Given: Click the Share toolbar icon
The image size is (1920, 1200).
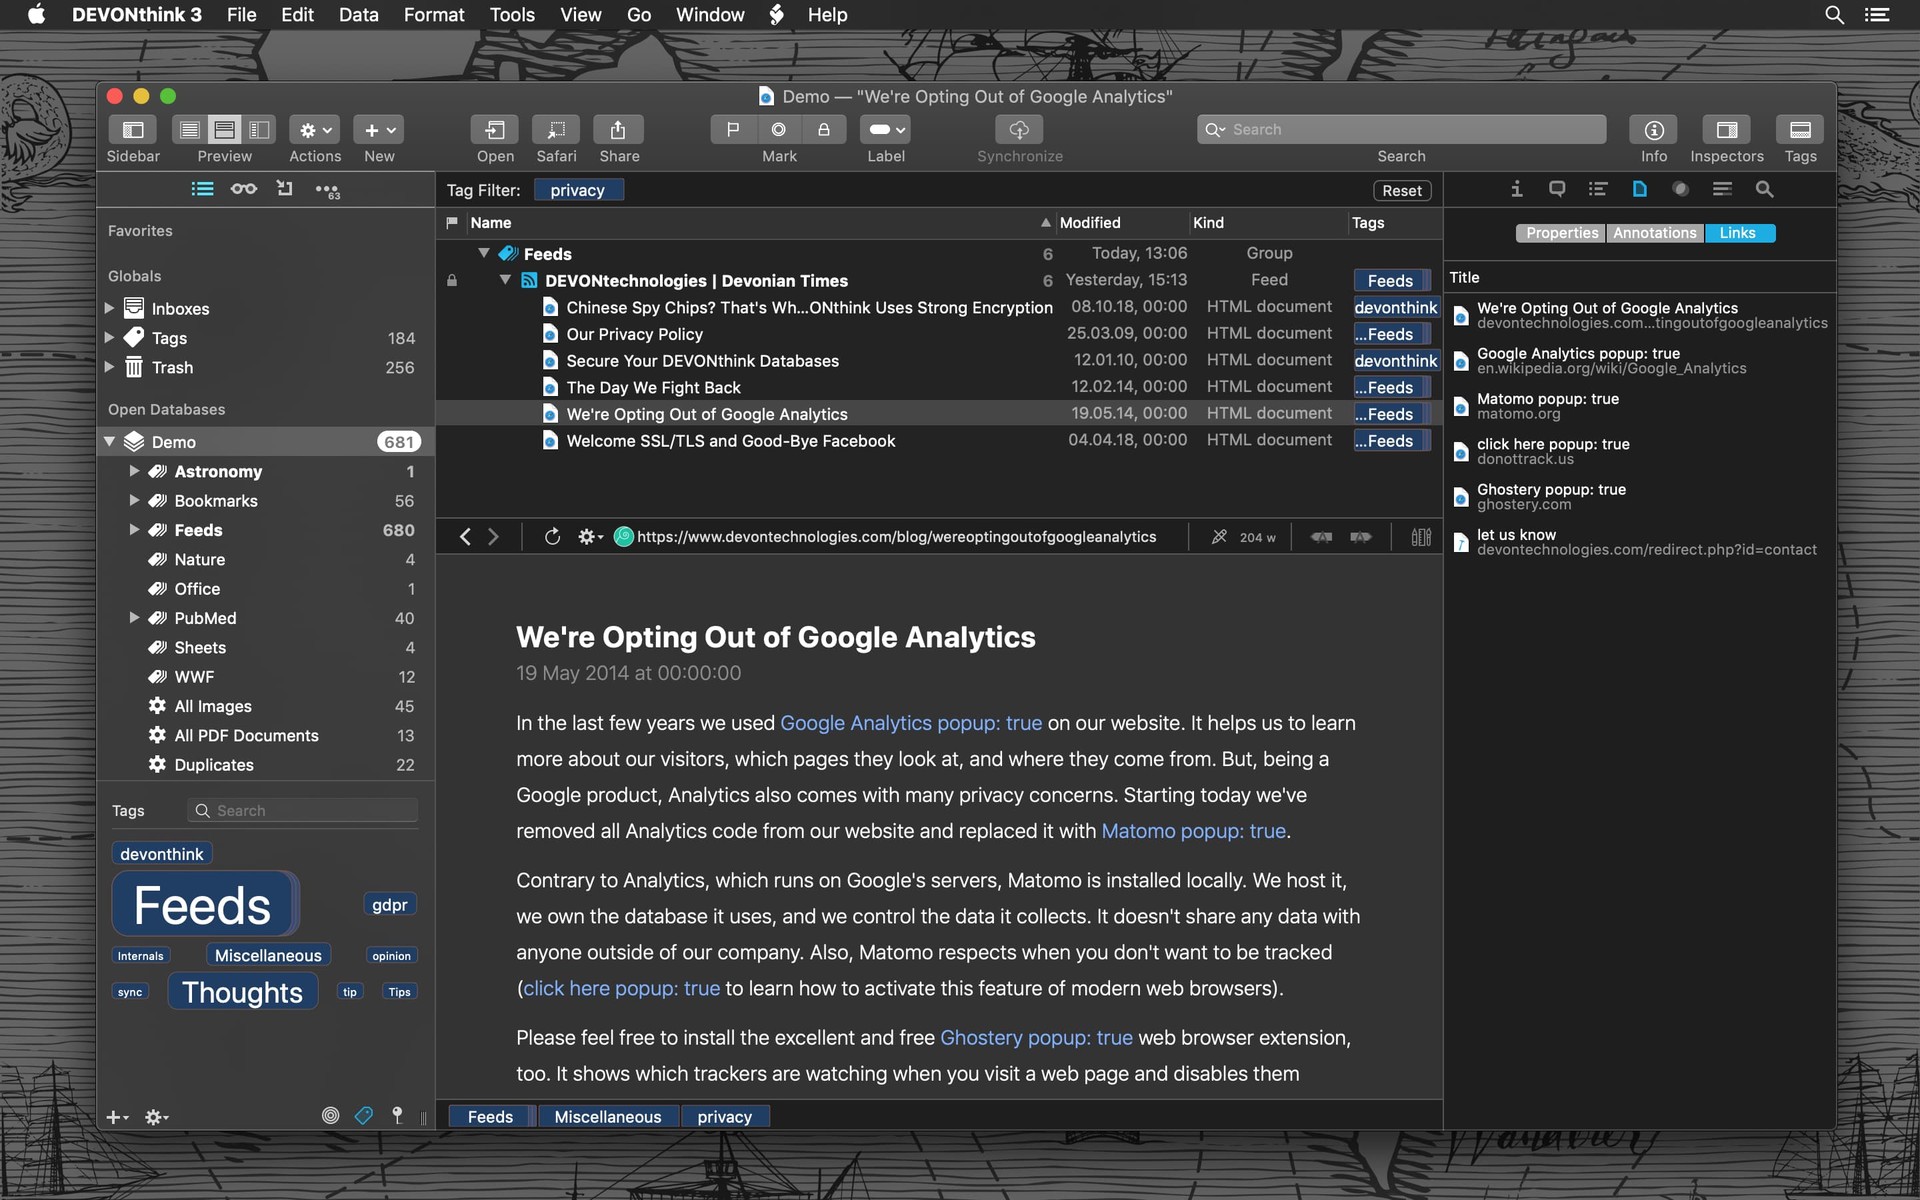Looking at the screenshot, I should coord(618,130).
